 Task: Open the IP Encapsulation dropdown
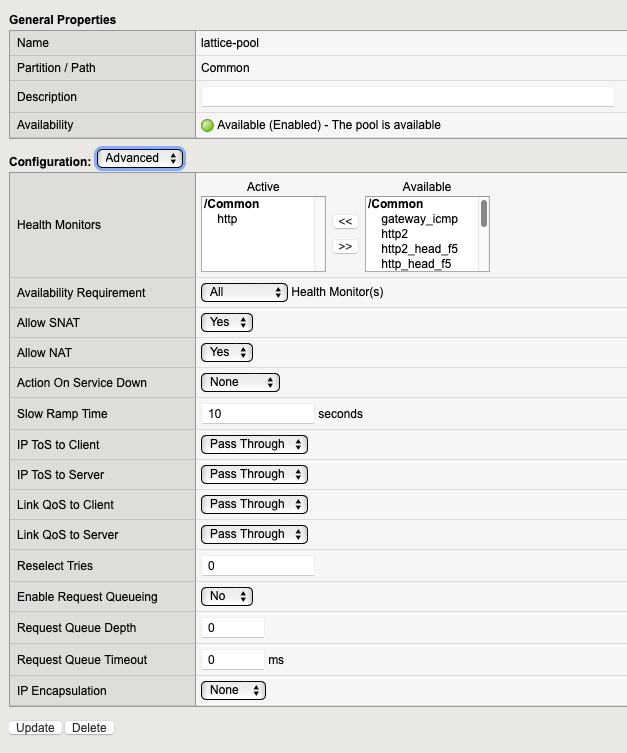(233, 691)
